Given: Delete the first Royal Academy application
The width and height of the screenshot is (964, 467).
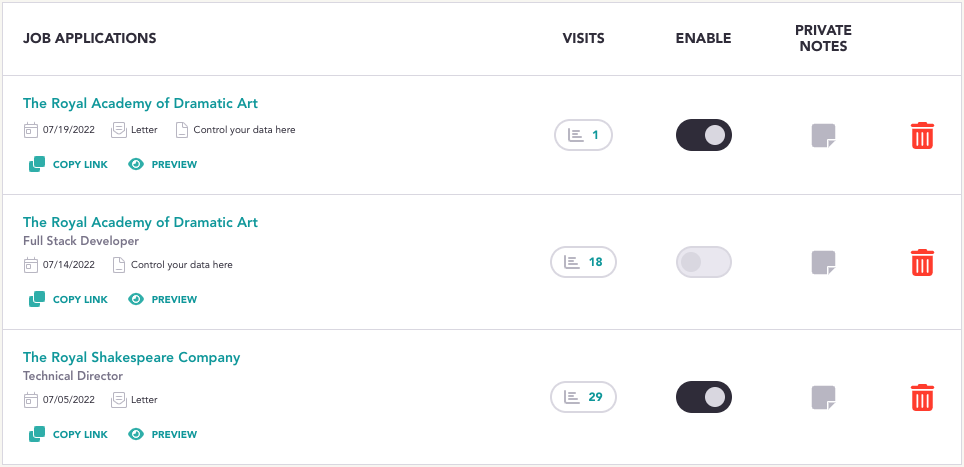Looking at the screenshot, I should pyautogui.click(x=922, y=135).
